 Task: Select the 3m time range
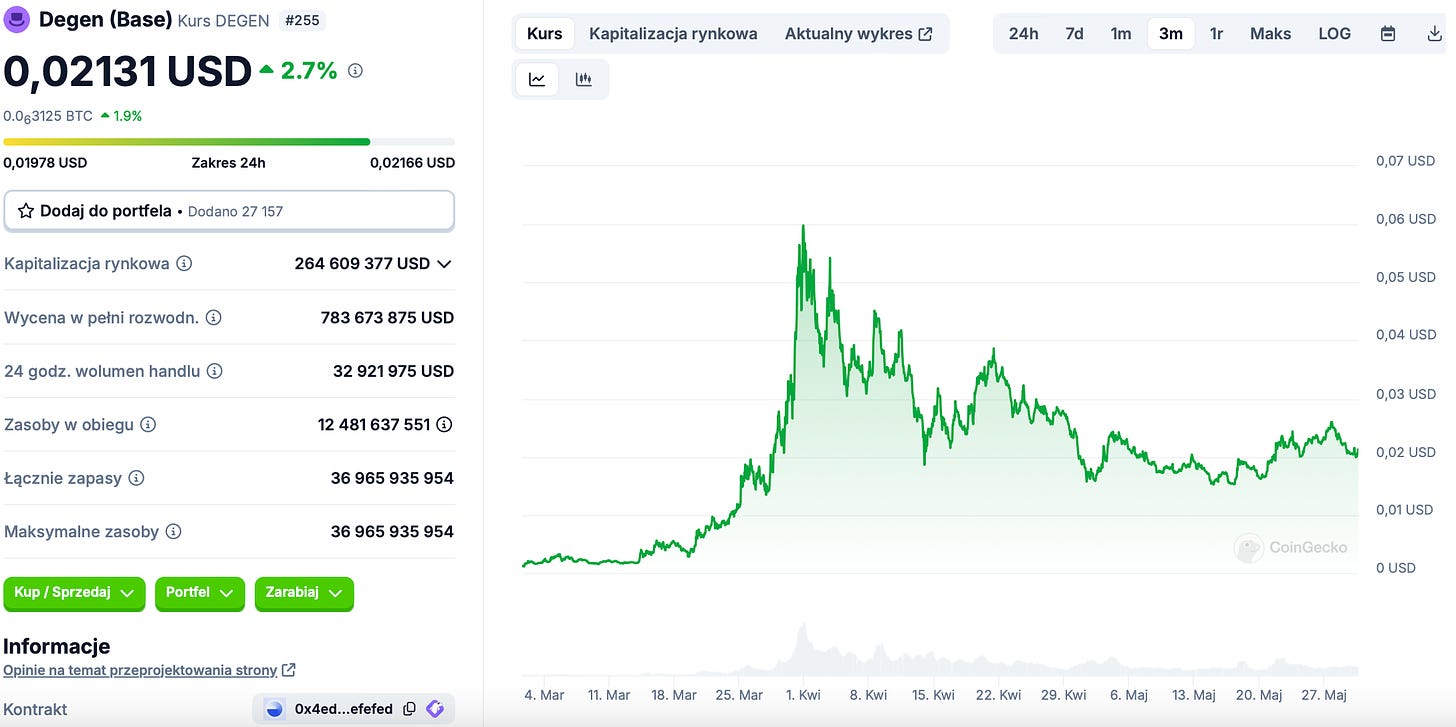pyautogui.click(x=1171, y=34)
